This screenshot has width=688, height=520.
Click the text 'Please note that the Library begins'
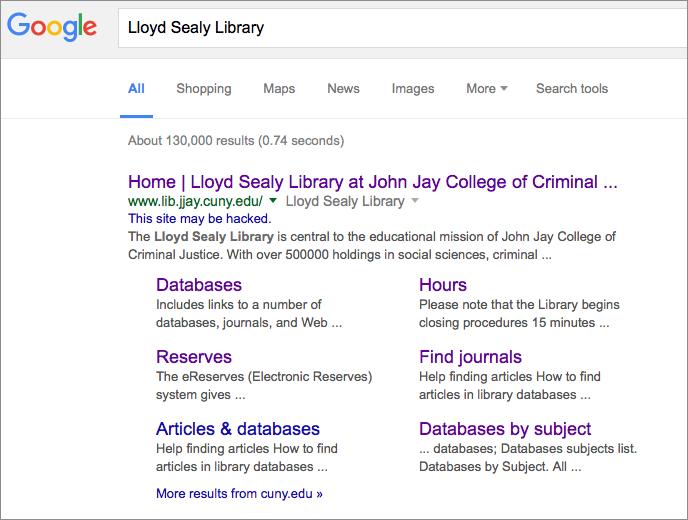click(519, 305)
